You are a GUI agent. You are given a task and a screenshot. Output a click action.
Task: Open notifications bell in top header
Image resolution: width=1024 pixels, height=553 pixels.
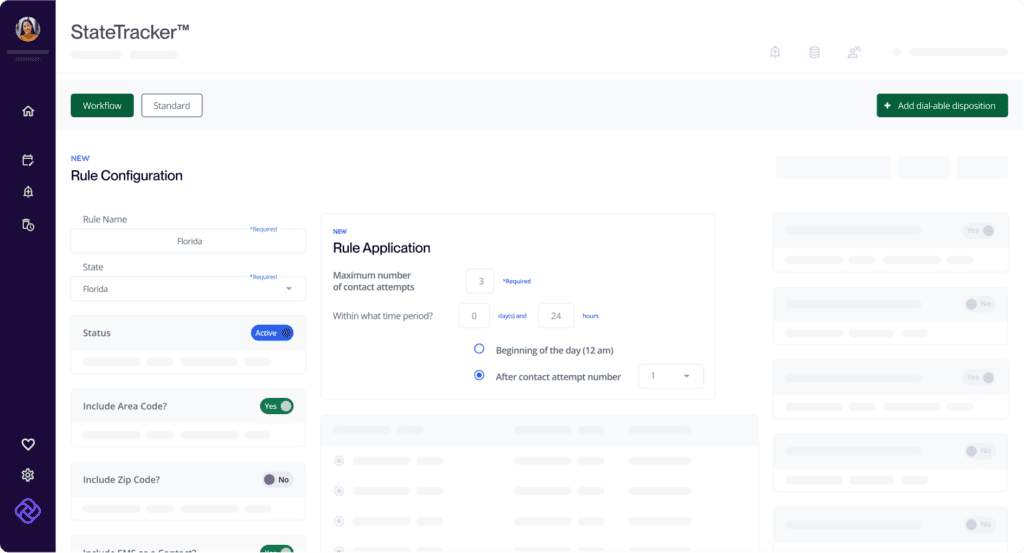tap(775, 52)
